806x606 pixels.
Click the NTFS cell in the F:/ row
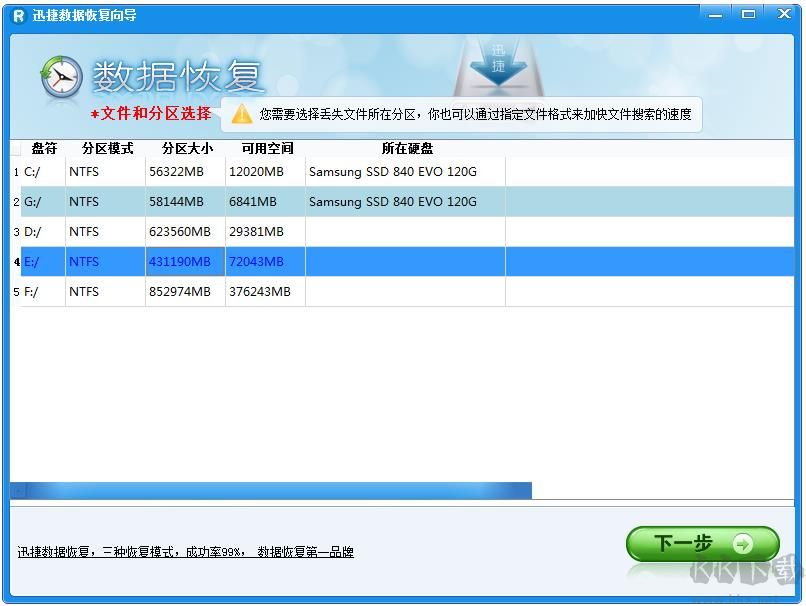coord(105,292)
